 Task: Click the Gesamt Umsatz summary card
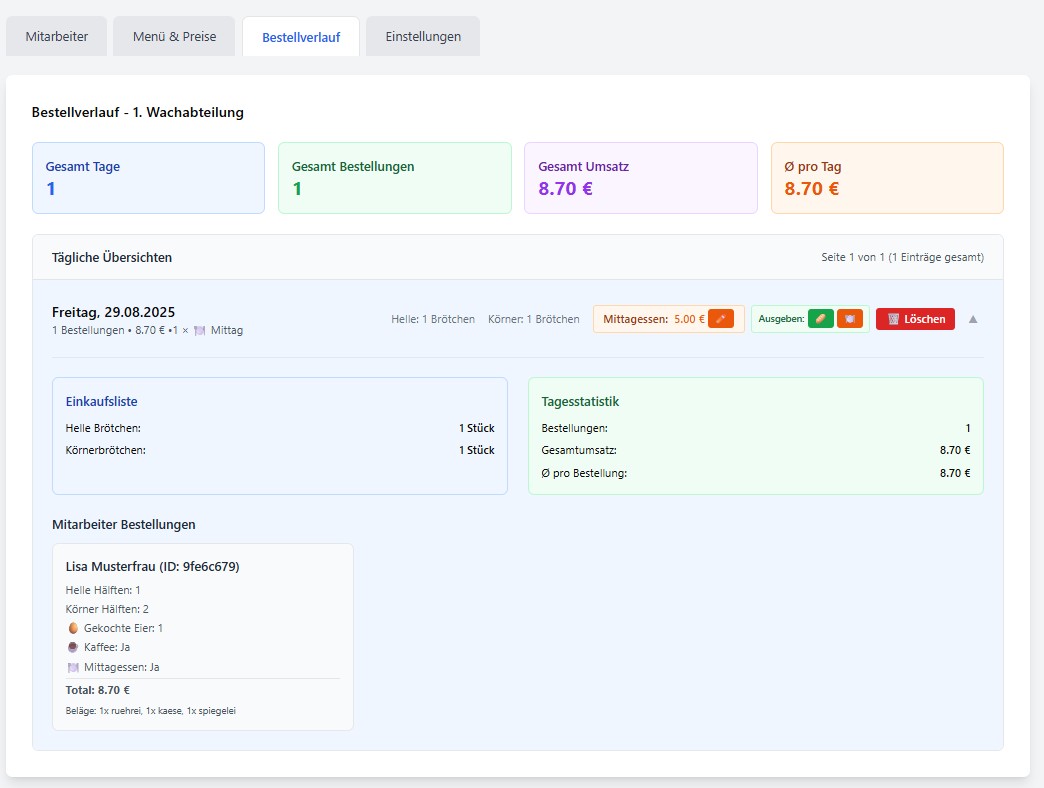click(x=640, y=178)
